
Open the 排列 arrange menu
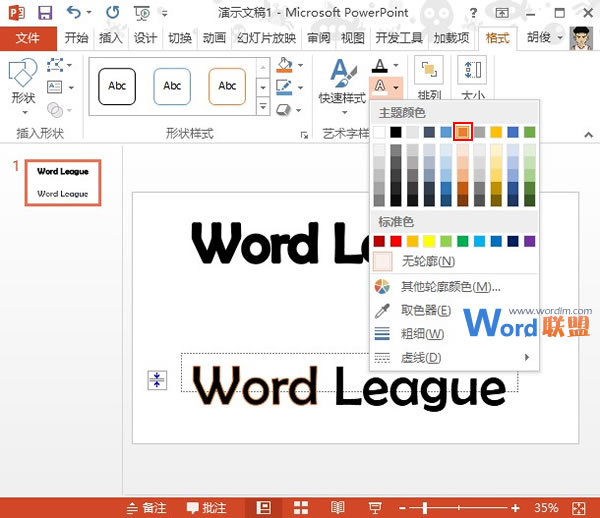pos(429,78)
